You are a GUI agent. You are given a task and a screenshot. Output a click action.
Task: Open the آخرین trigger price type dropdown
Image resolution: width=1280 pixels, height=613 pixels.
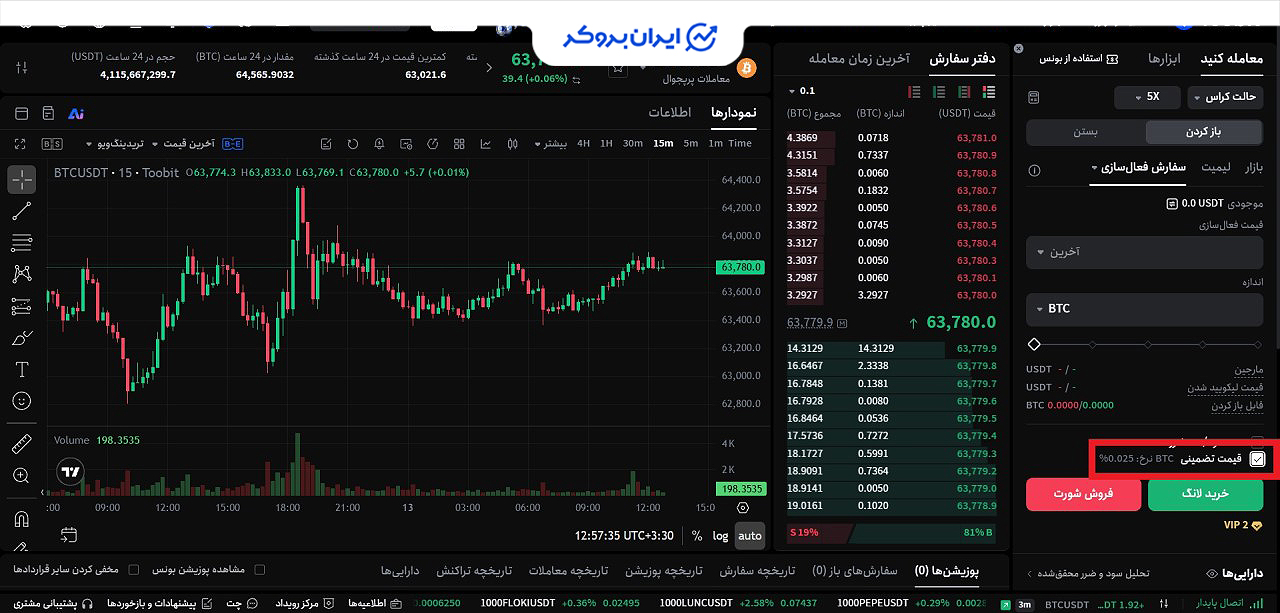(x=1146, y=252)
